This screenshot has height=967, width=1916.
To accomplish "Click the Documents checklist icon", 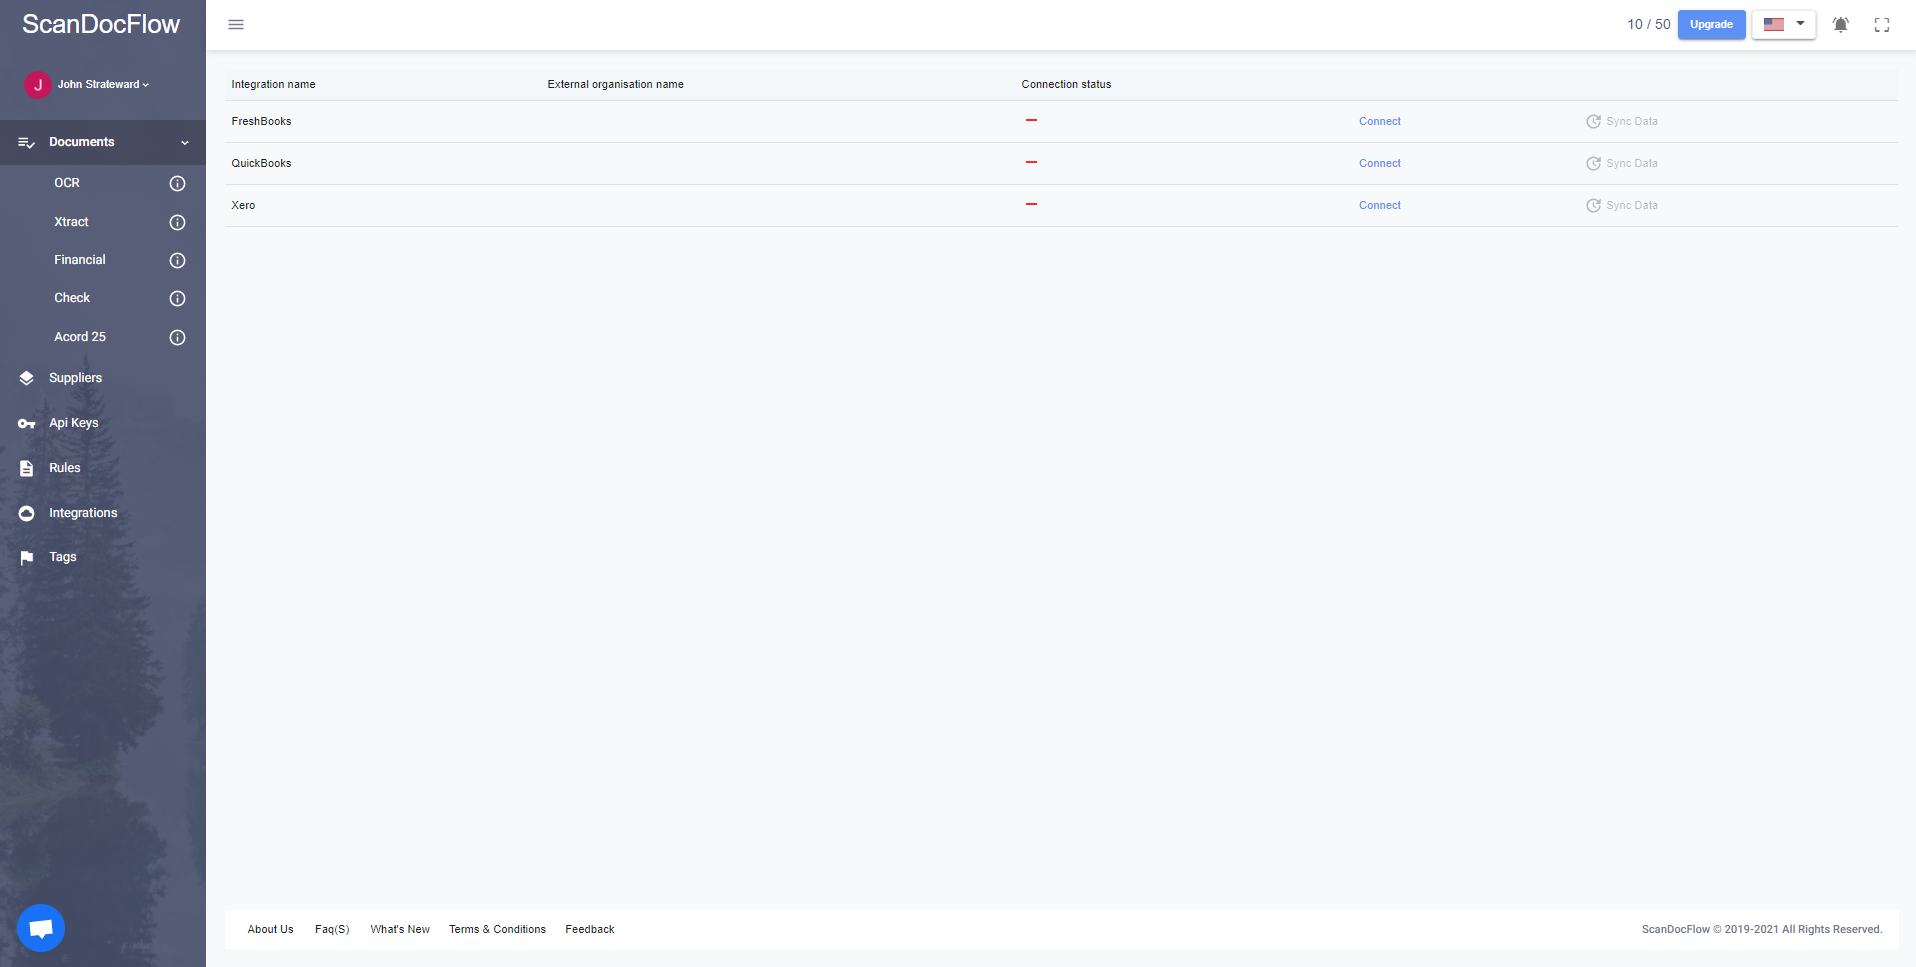I will click(27, 143).
